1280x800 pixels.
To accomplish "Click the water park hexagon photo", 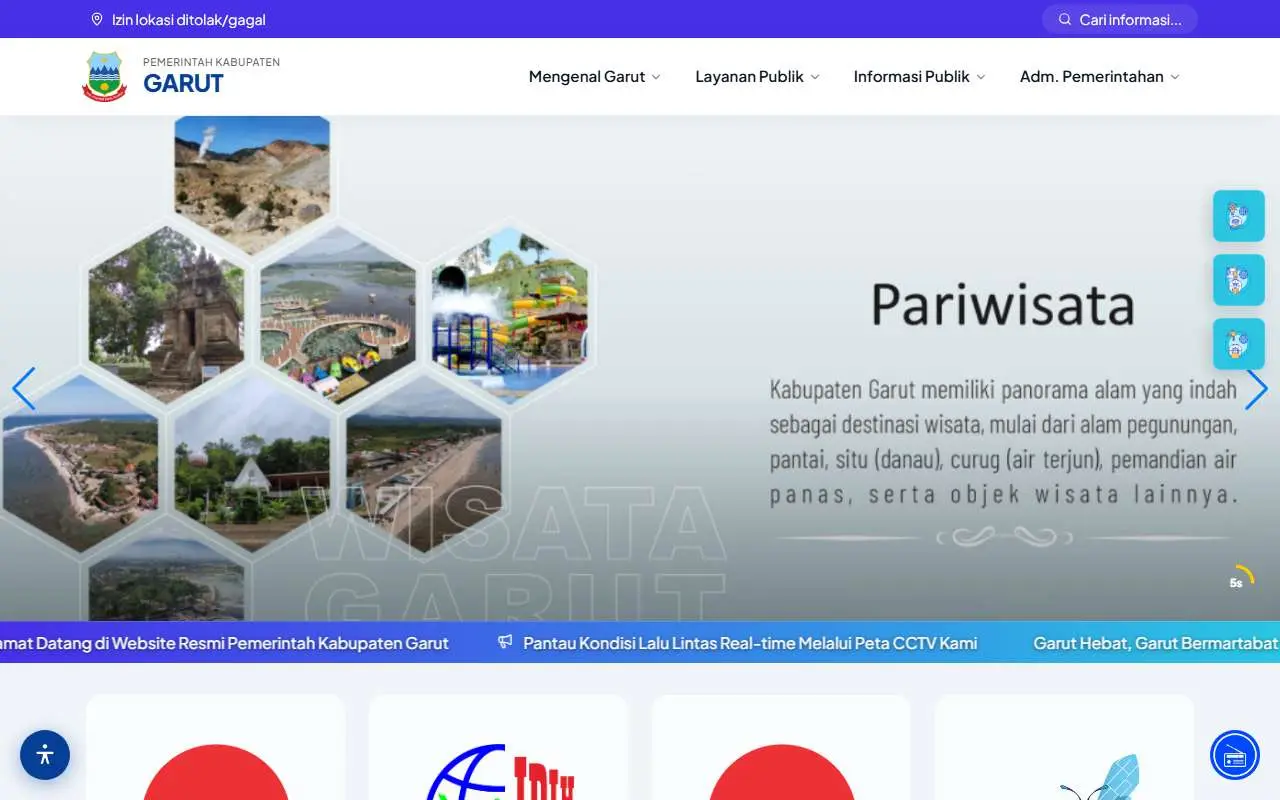I will [x=510, y=314].
